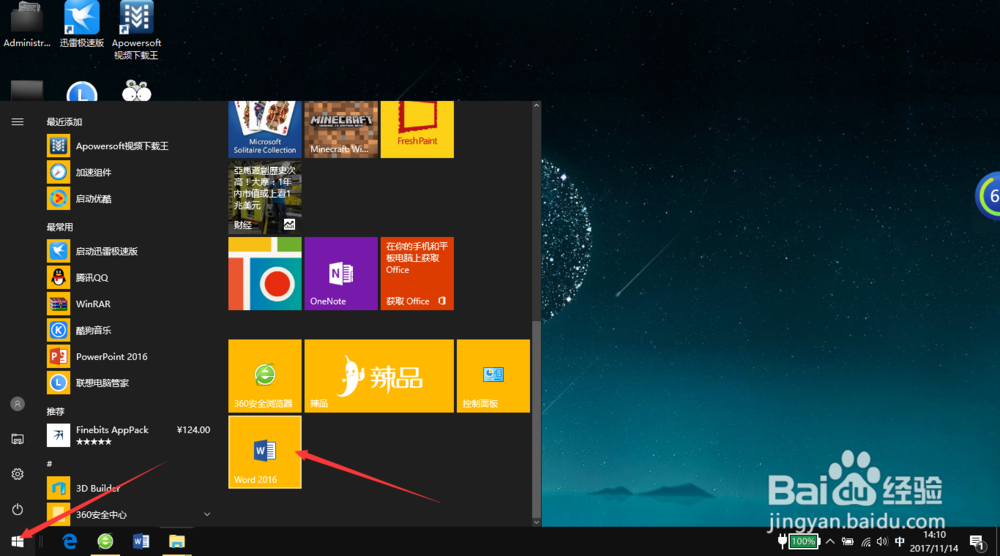Click the 最常用 section heading
Viewport: 1000px width, 556px height.
point(59,227)
